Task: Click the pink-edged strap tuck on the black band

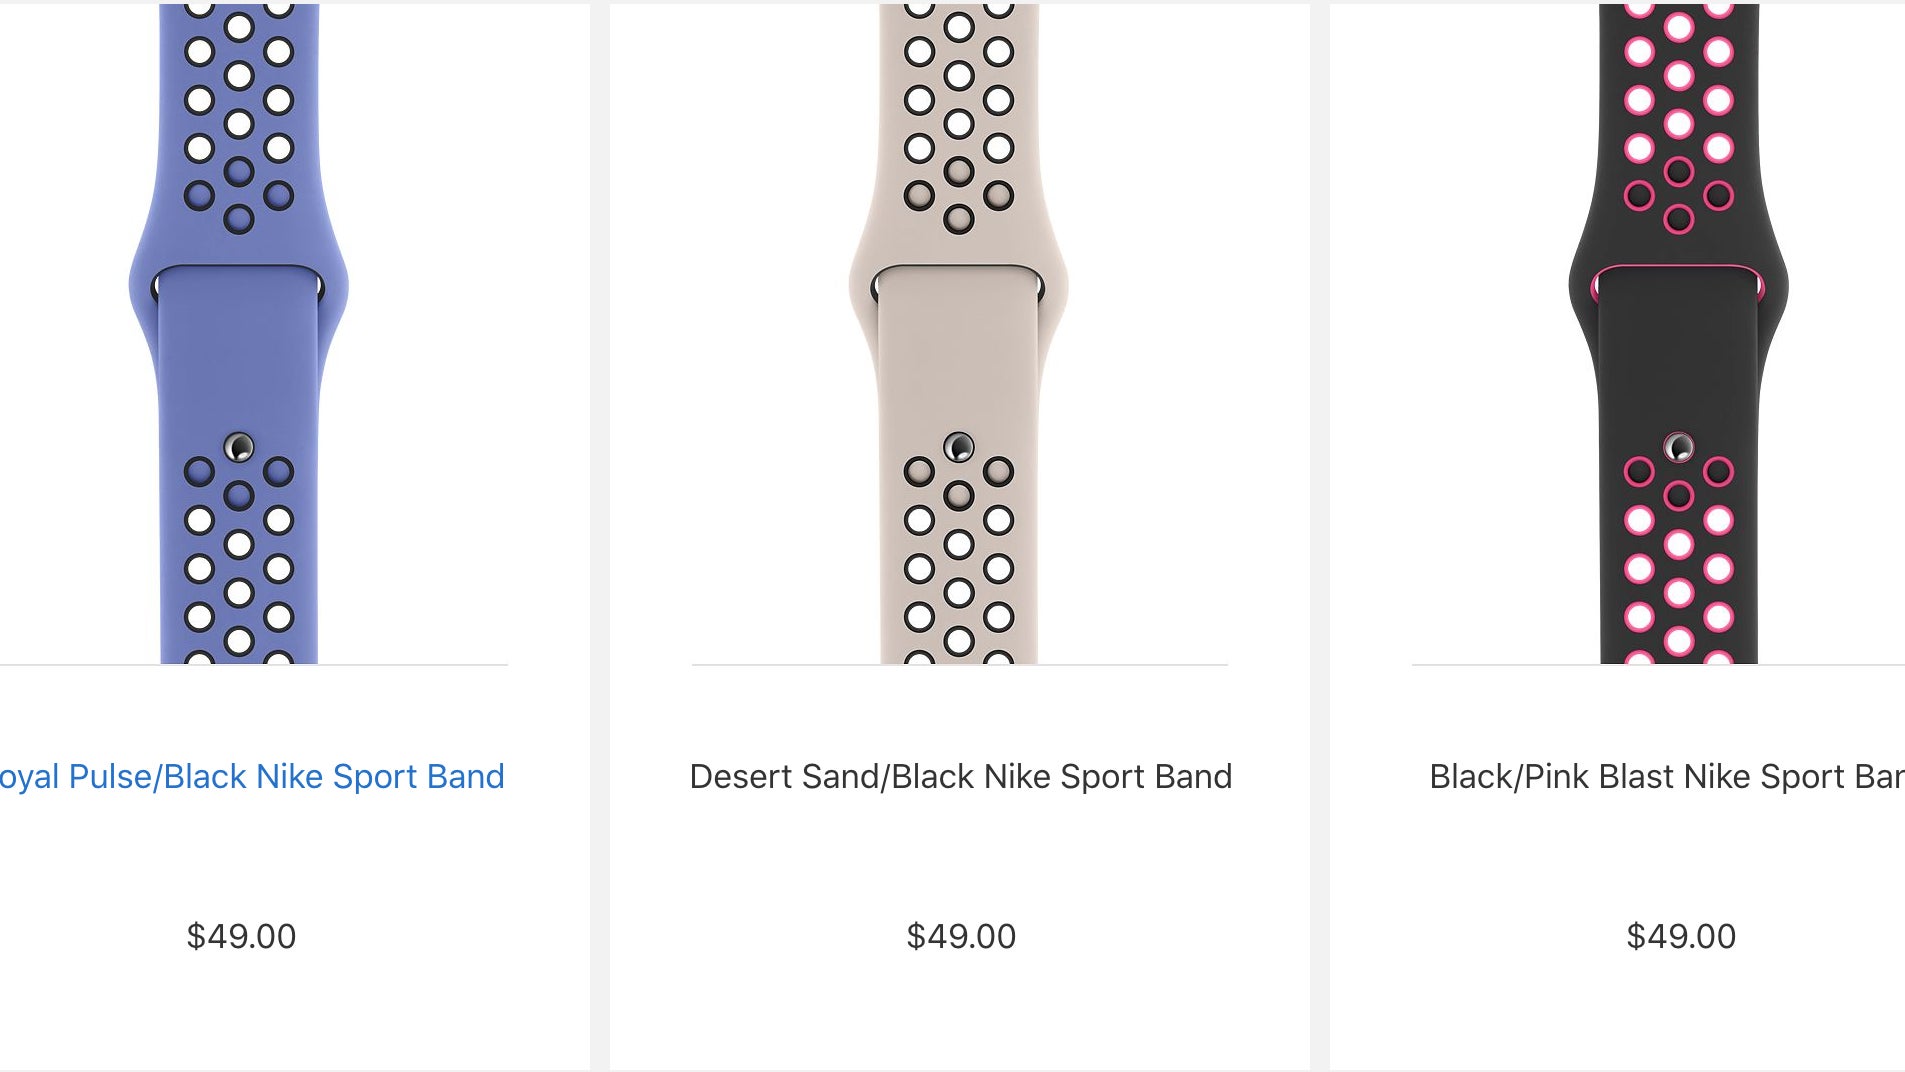Action: 1679,268
